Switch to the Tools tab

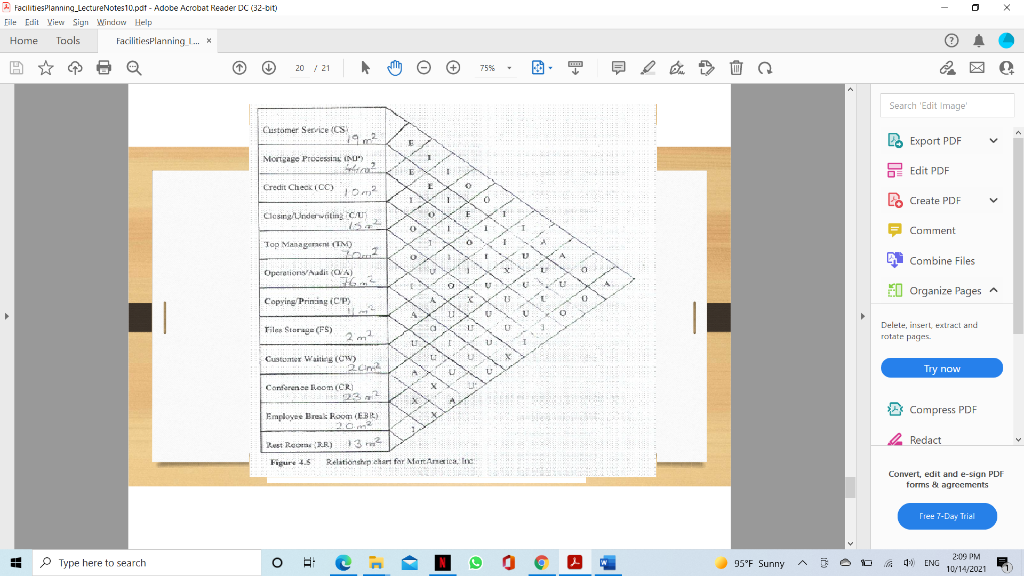tap(67, 40)
